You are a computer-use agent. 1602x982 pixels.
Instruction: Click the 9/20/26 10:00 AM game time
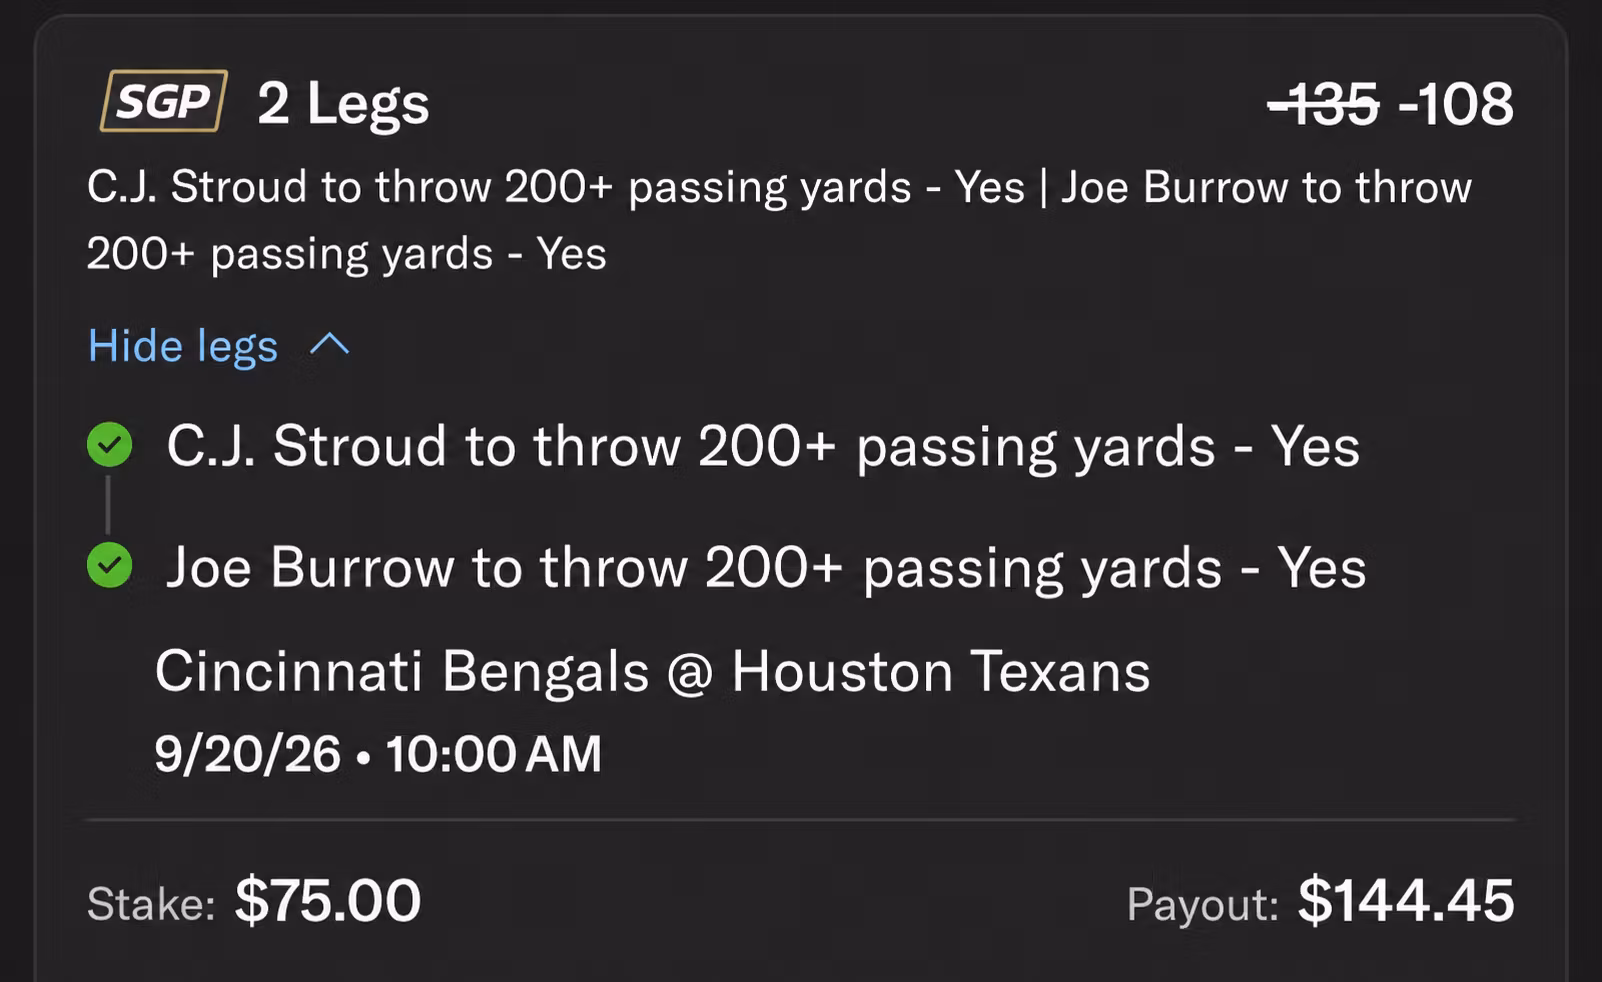pyautogui.click(x=378, y=754)
